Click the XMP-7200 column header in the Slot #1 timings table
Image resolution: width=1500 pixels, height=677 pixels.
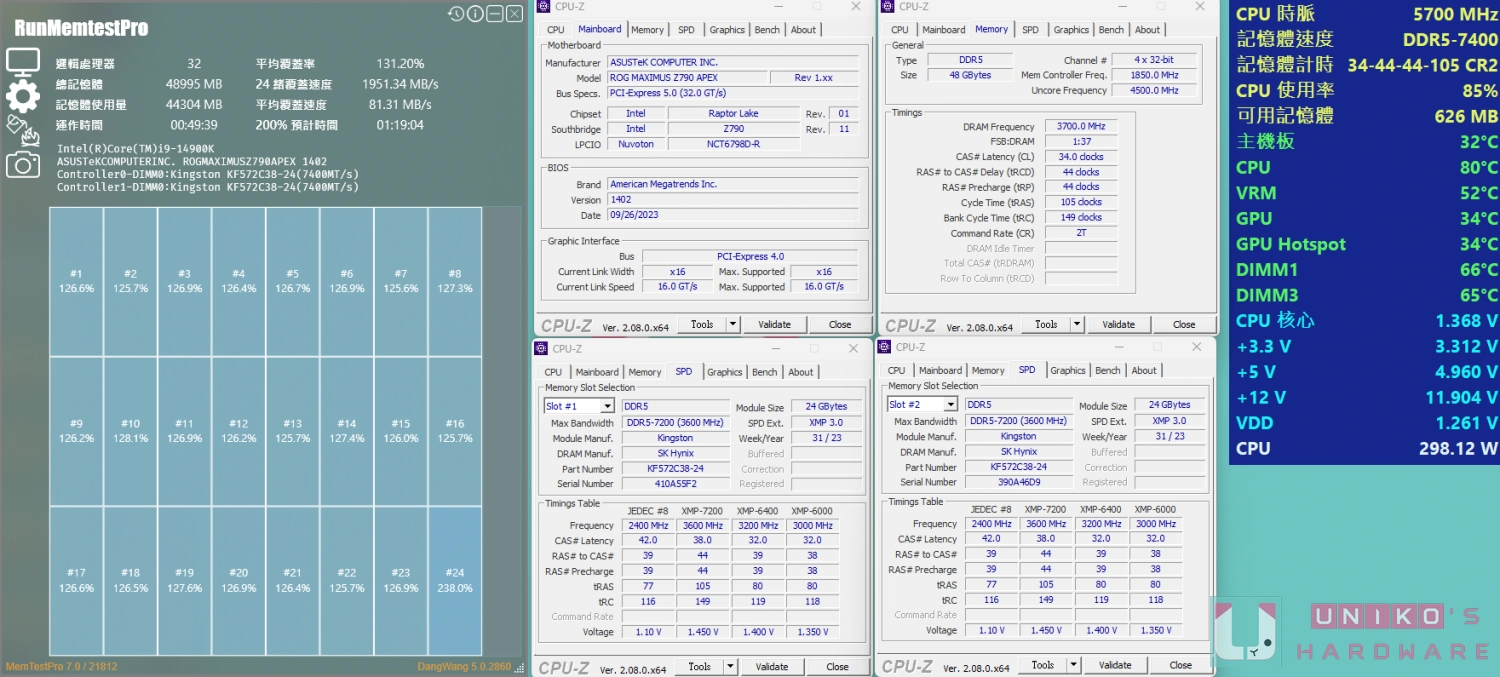[x=703, y=510]
